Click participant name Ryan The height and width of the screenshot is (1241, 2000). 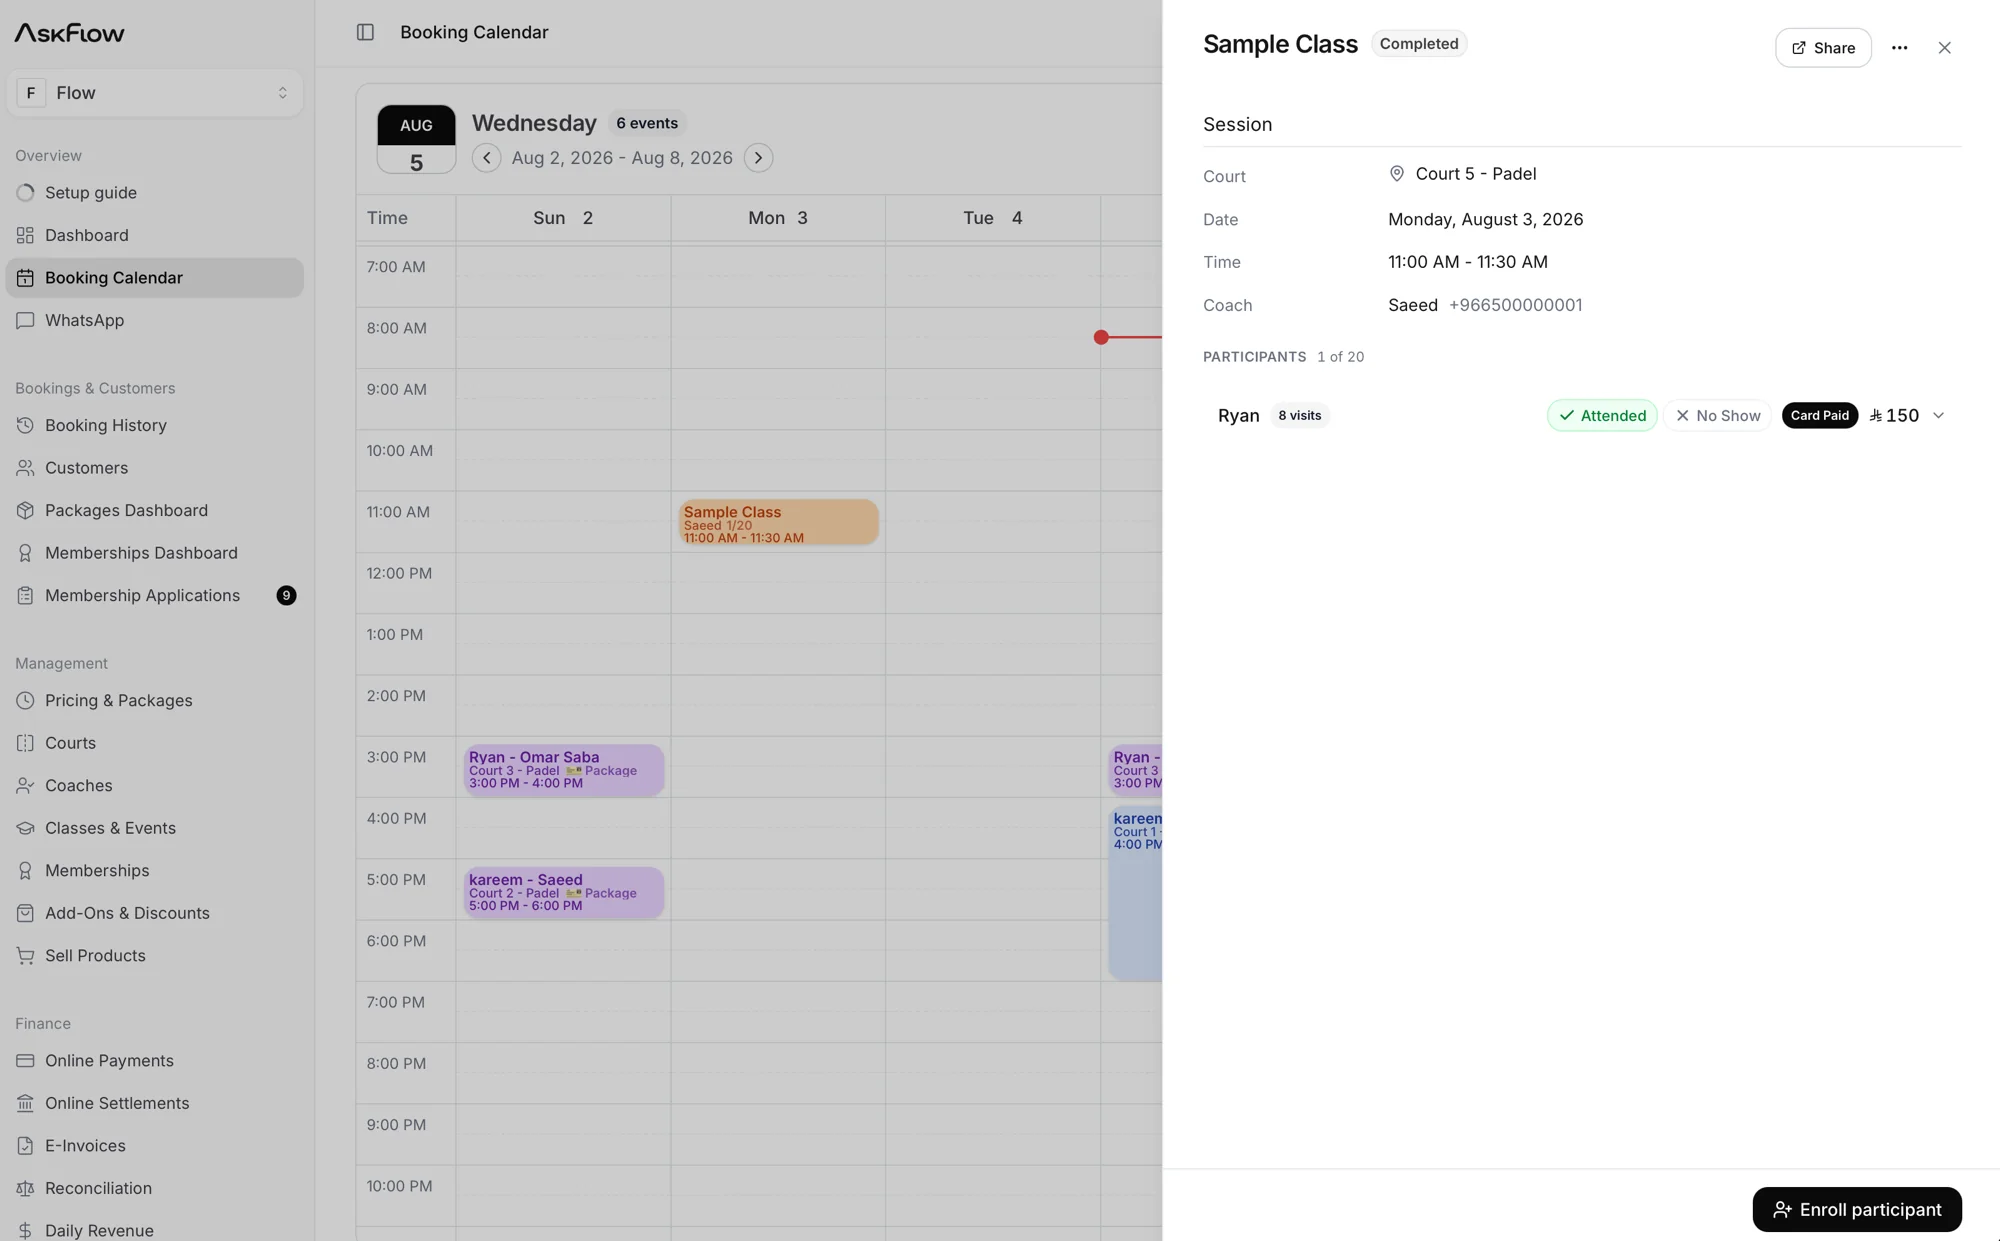1238,415
